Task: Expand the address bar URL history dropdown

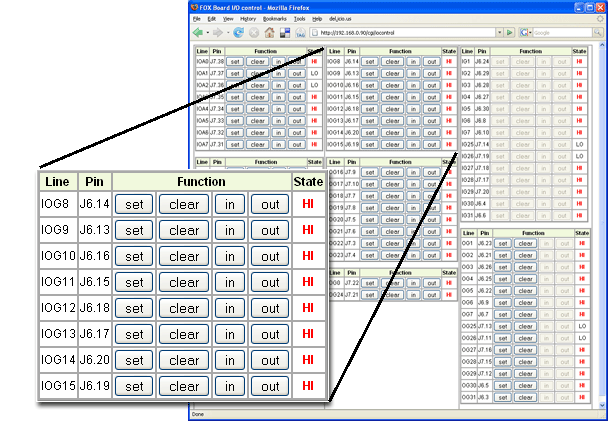Action: (x=500, y=33)
